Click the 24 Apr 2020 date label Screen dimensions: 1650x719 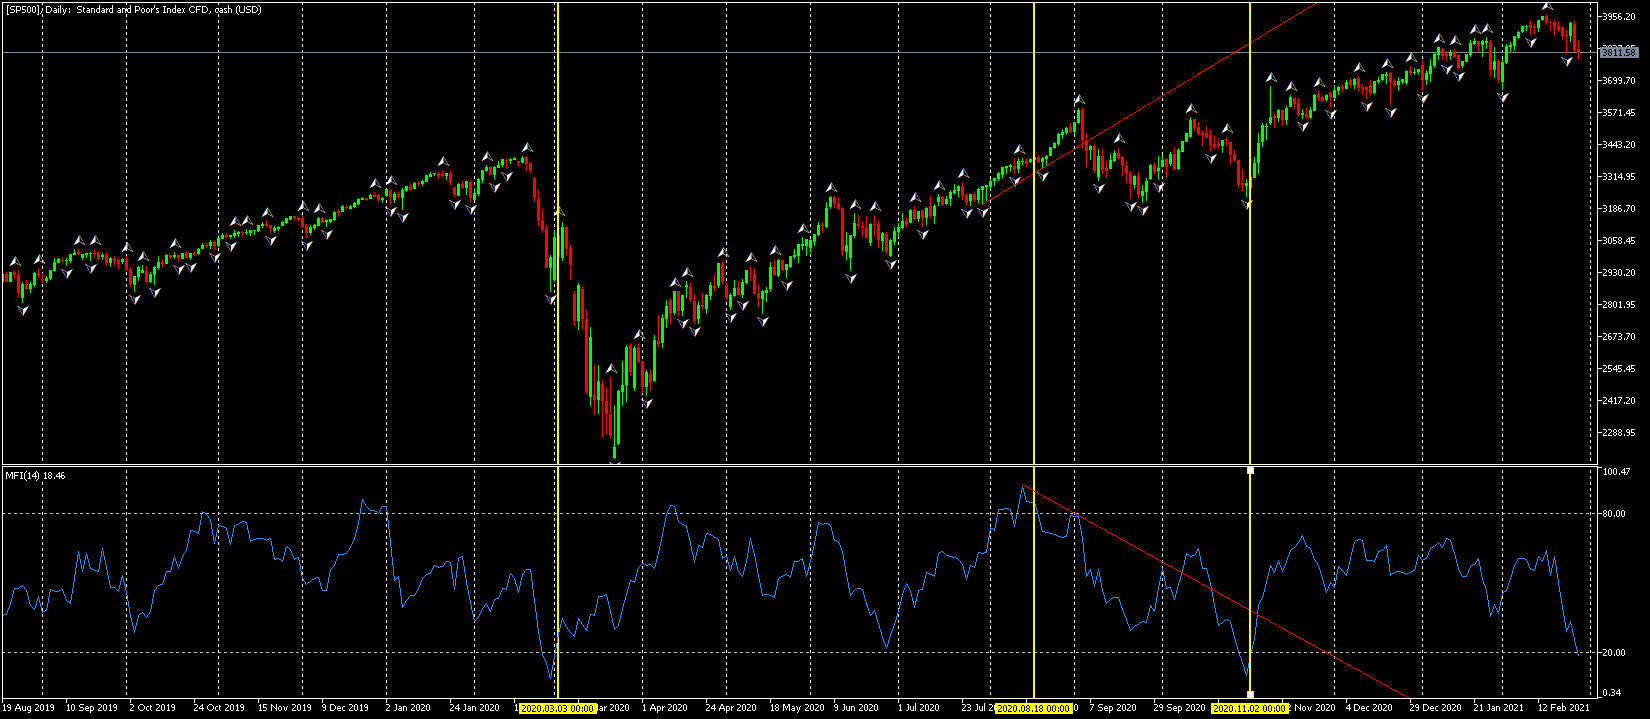731,708
